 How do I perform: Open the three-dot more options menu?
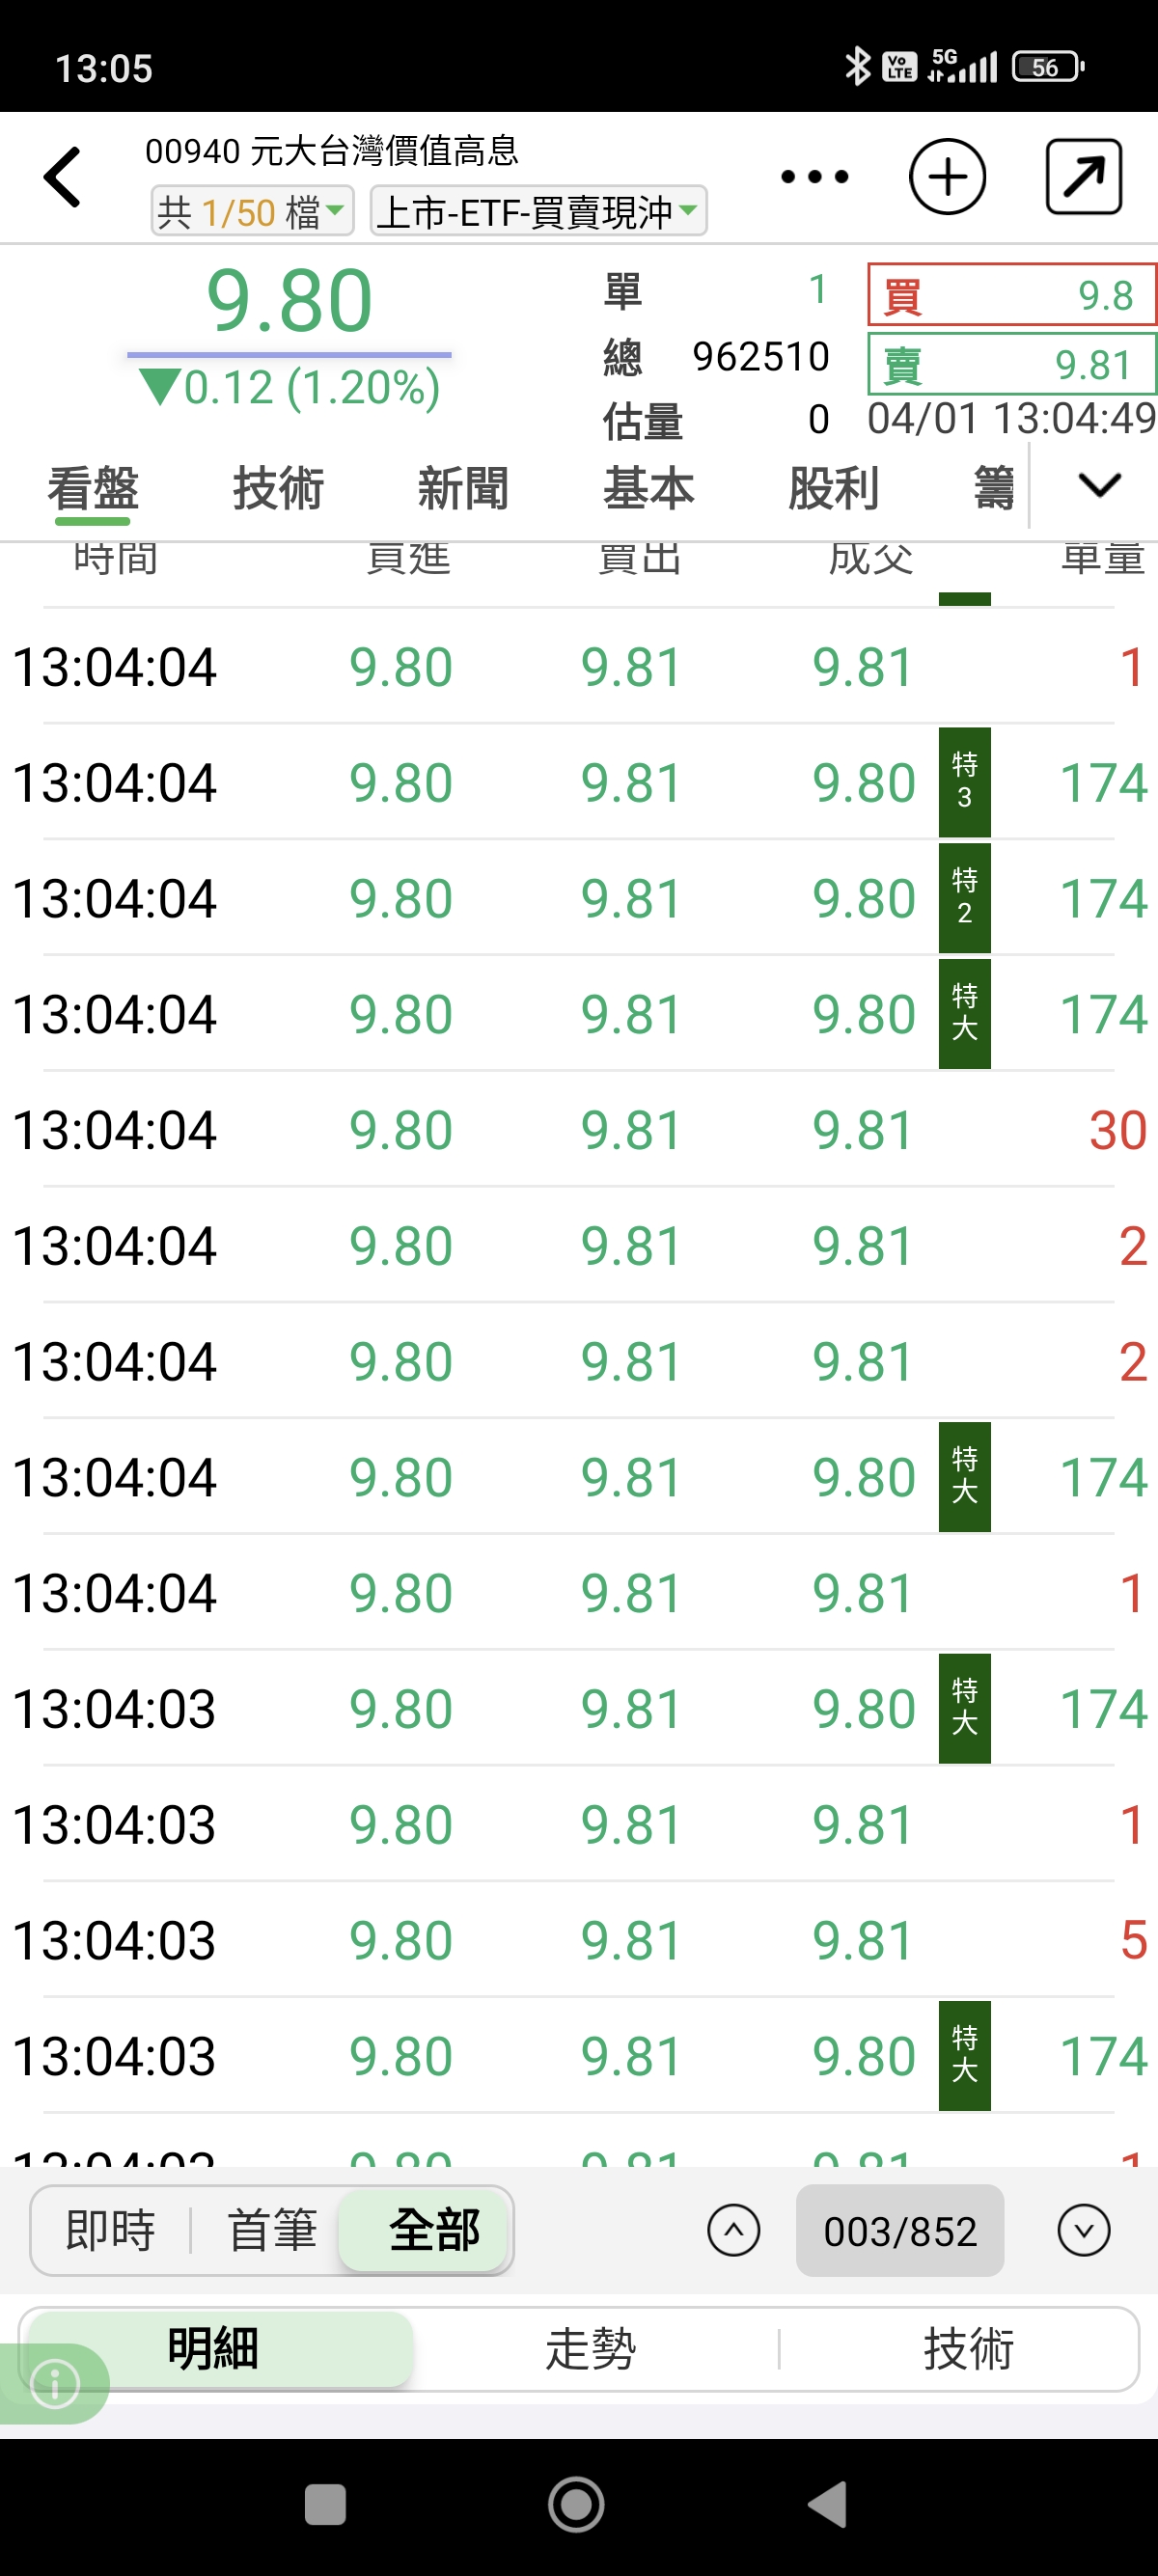point(814,177)
